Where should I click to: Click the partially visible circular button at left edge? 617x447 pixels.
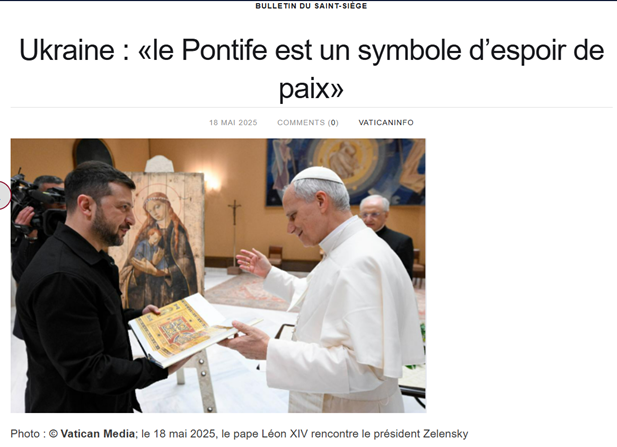5,195
